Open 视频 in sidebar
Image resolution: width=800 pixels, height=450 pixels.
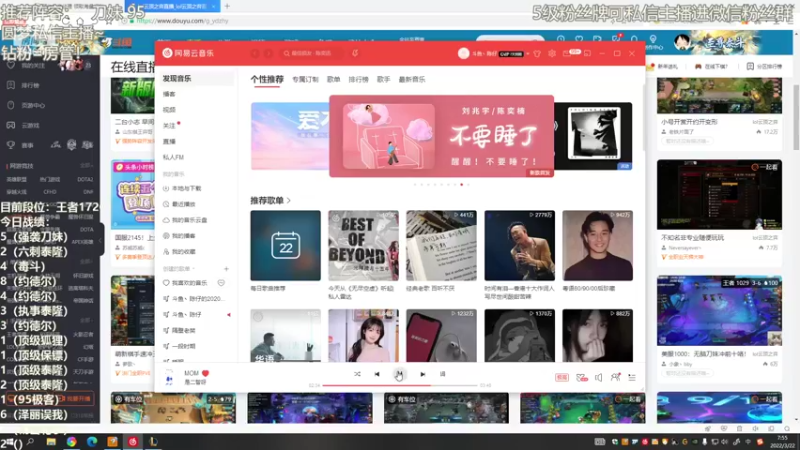click(x=169, y=110)
